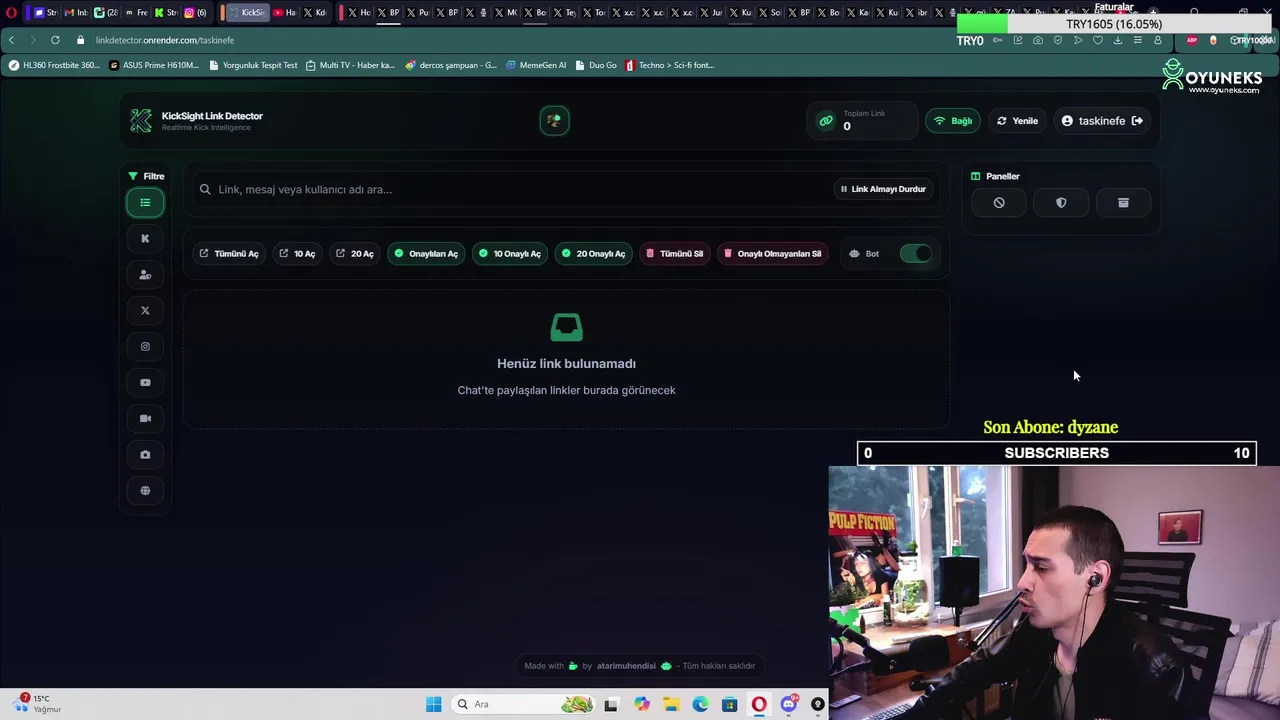The height and width of the screenshot is (720, 1280).
Task: Click the Paneller heading label
Action: coord(1003,176)
